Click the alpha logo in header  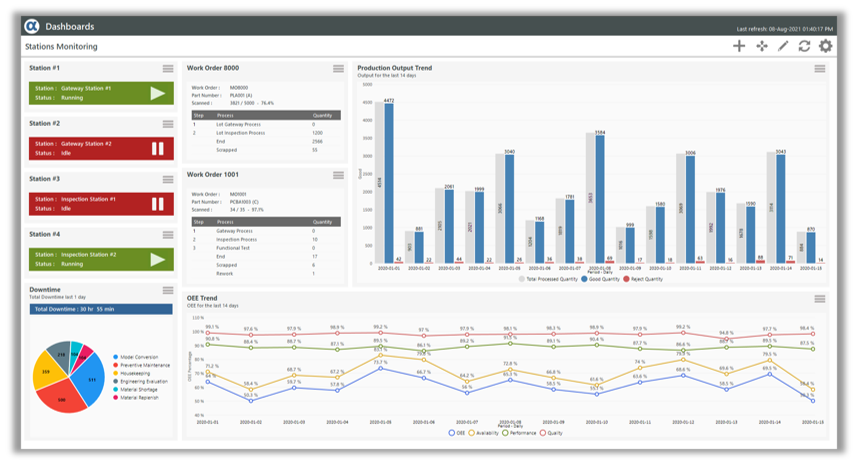pos(31,26)
